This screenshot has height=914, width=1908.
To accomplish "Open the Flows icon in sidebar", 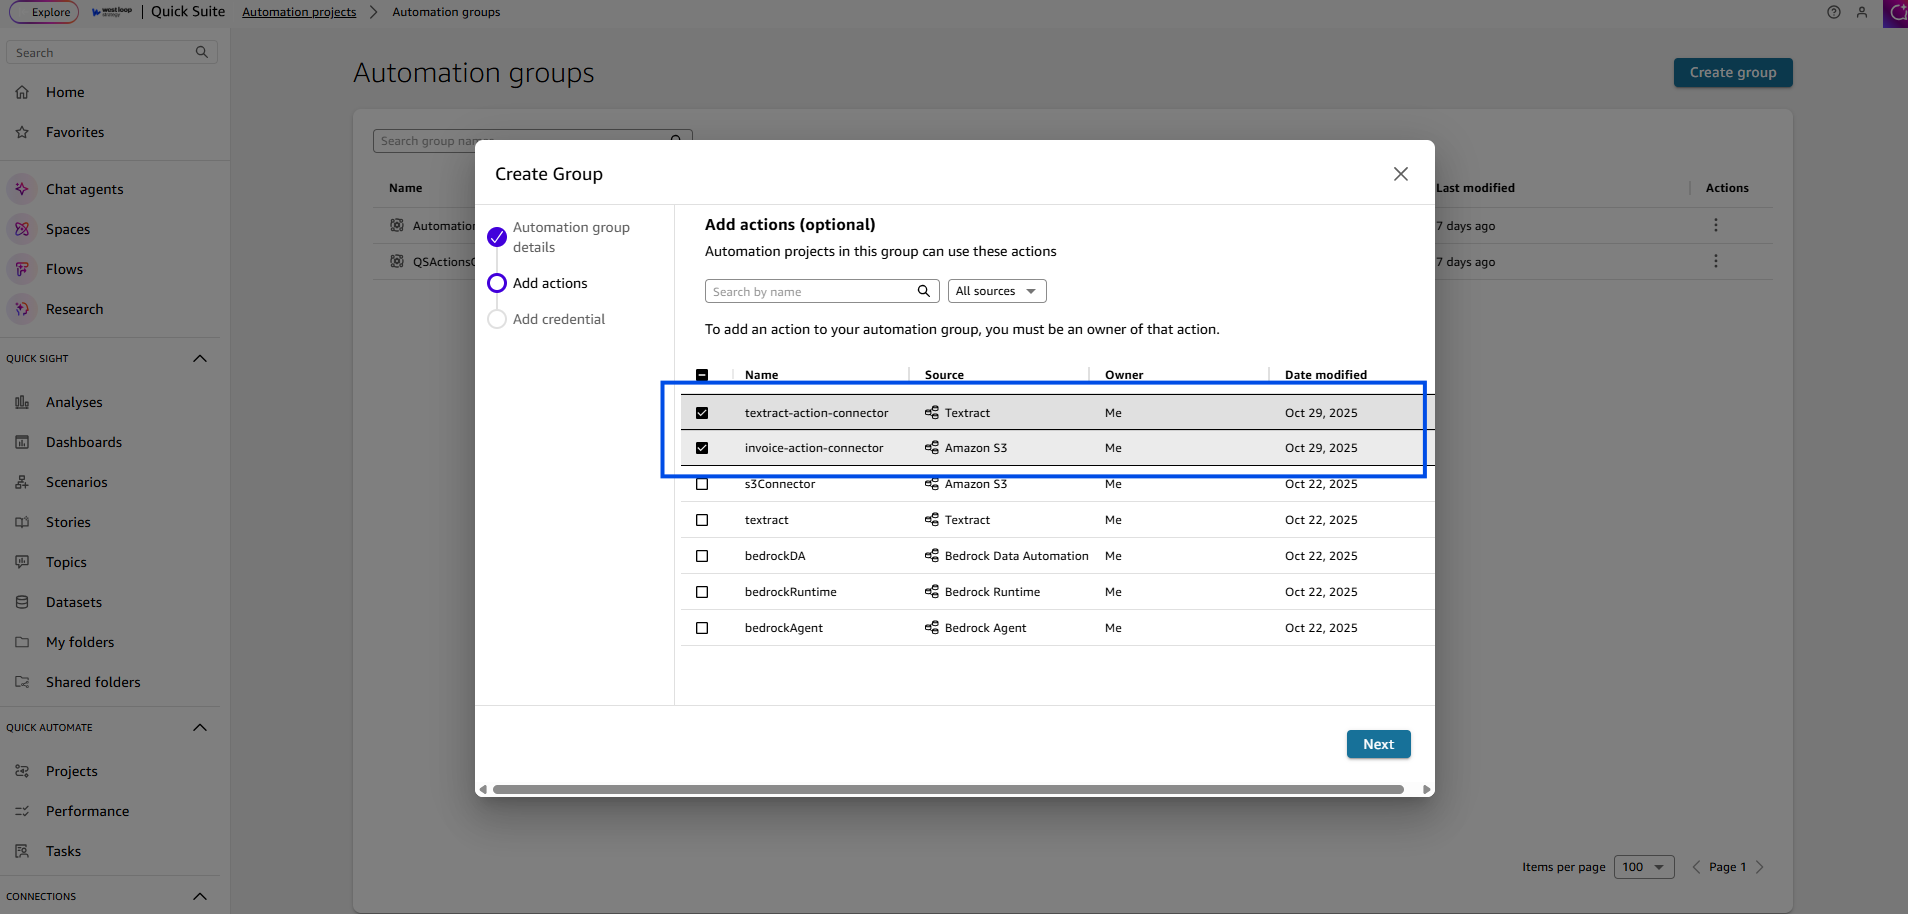I will 22,269.
